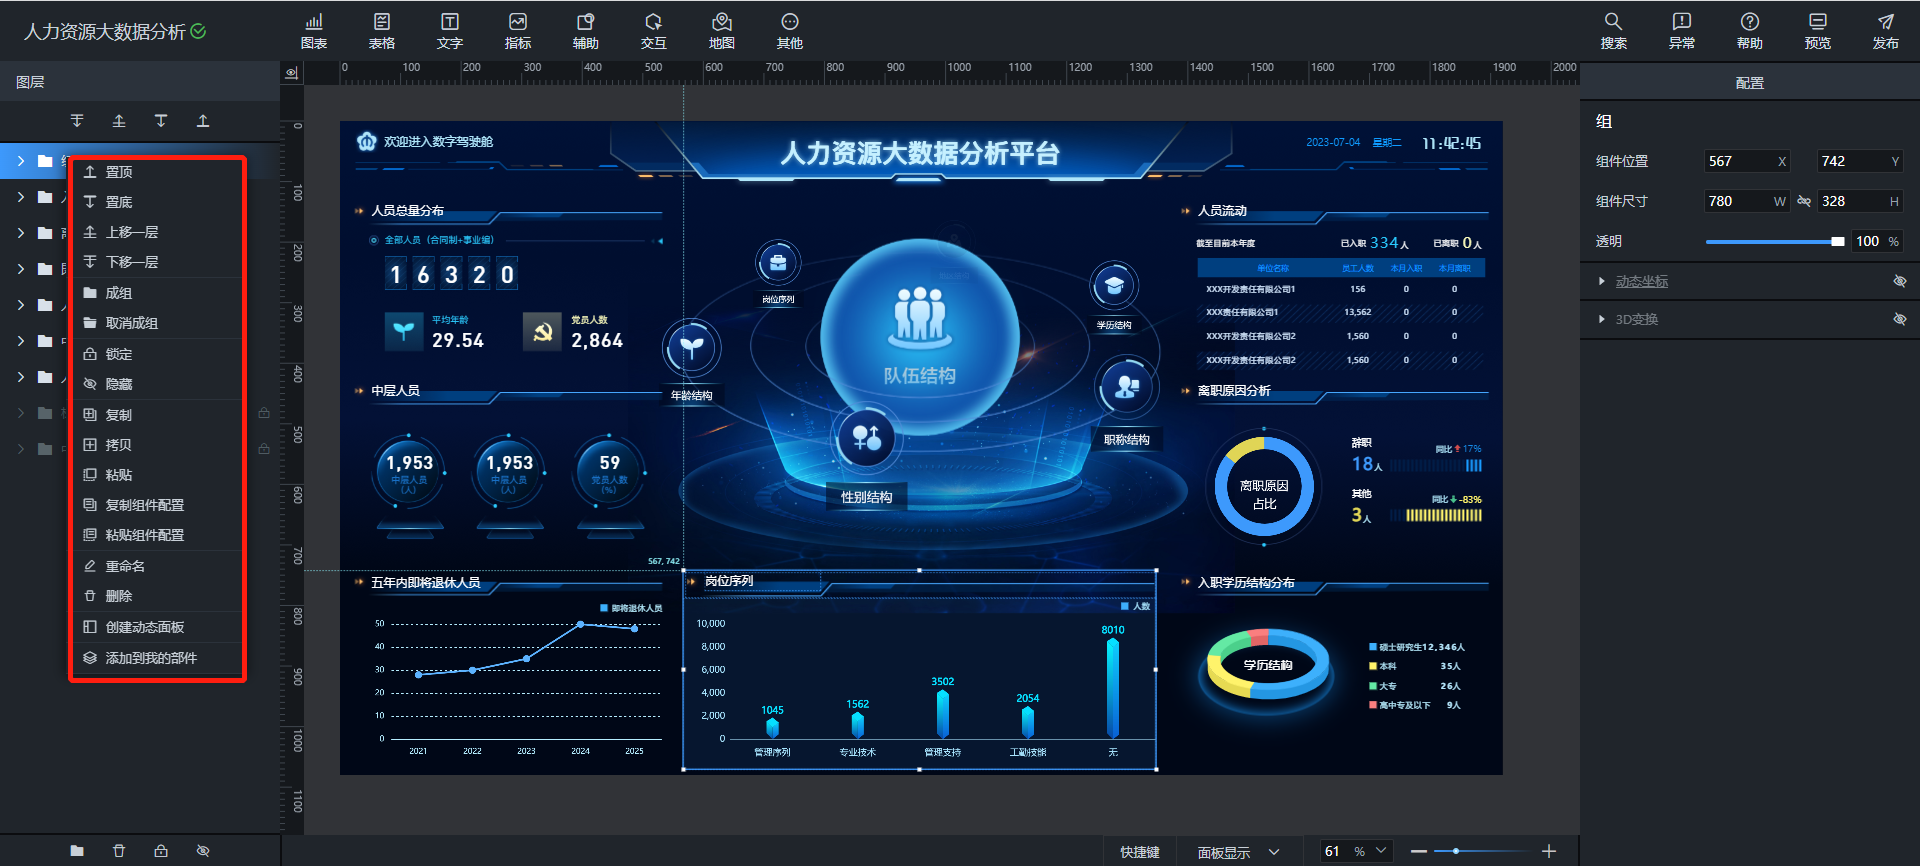
Task: Toggle the aspect ratio lock for size
Action: coord(1804,201)
